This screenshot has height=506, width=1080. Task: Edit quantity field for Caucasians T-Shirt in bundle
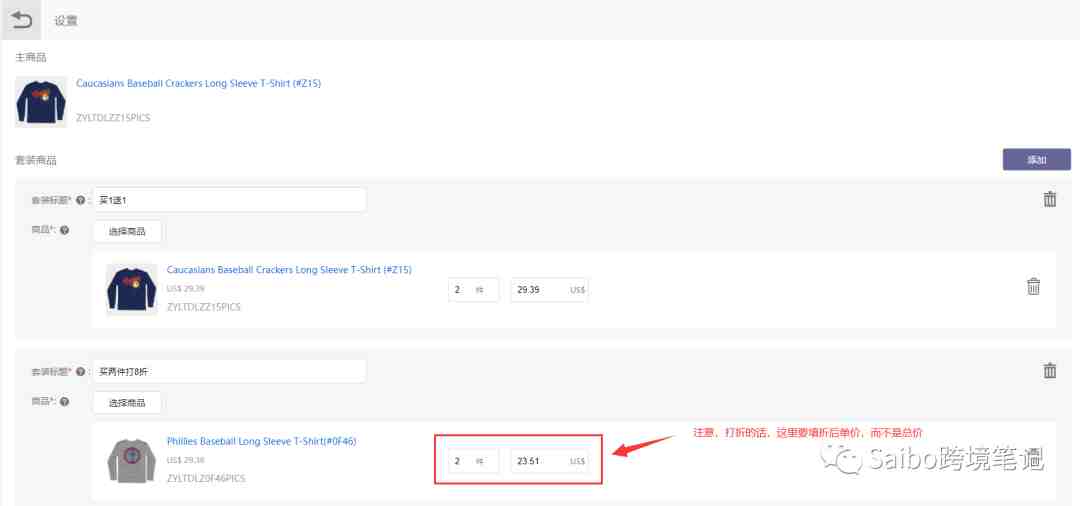[x=474, y=290]
